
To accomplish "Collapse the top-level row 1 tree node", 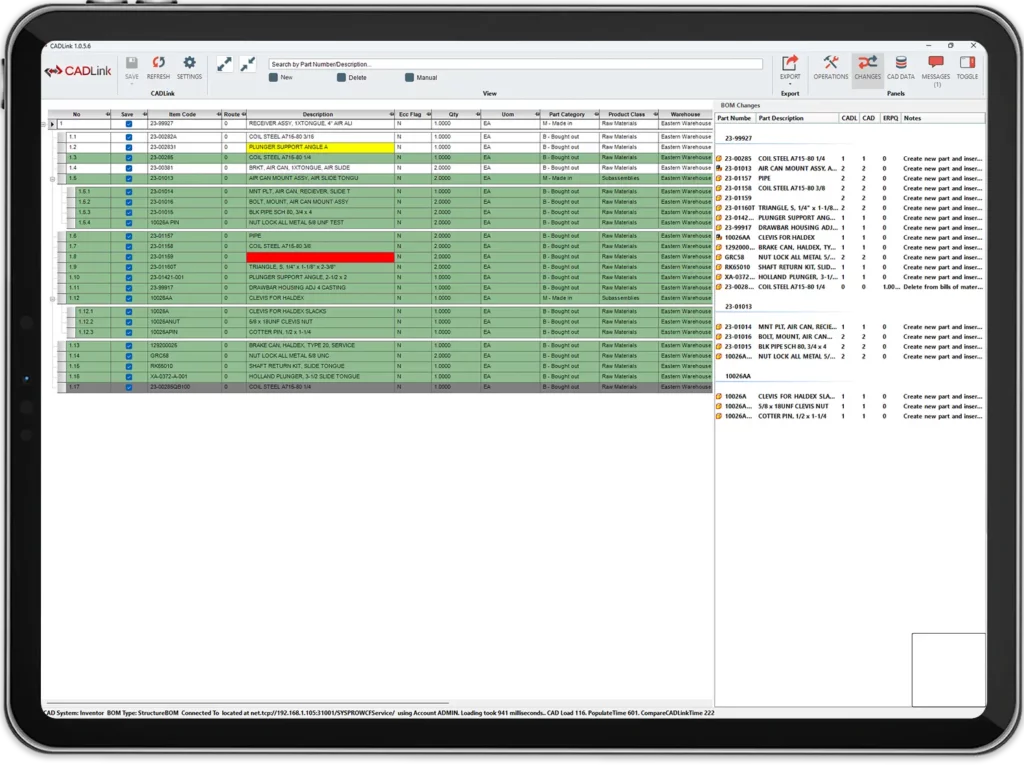I will (x=44, y=124).
